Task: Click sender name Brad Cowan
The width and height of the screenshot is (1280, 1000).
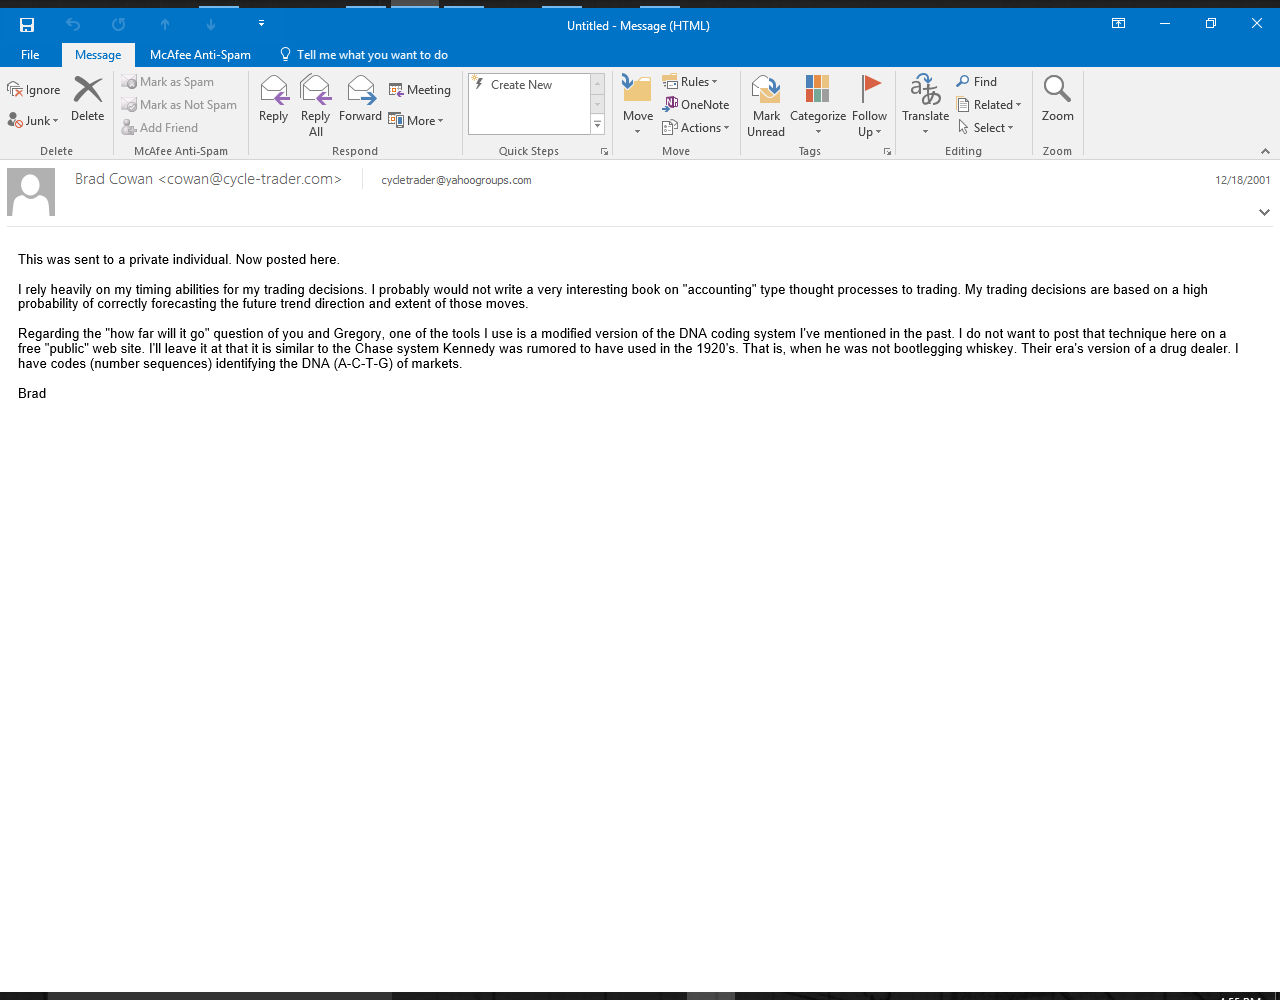Action: [x=208, y=179]
